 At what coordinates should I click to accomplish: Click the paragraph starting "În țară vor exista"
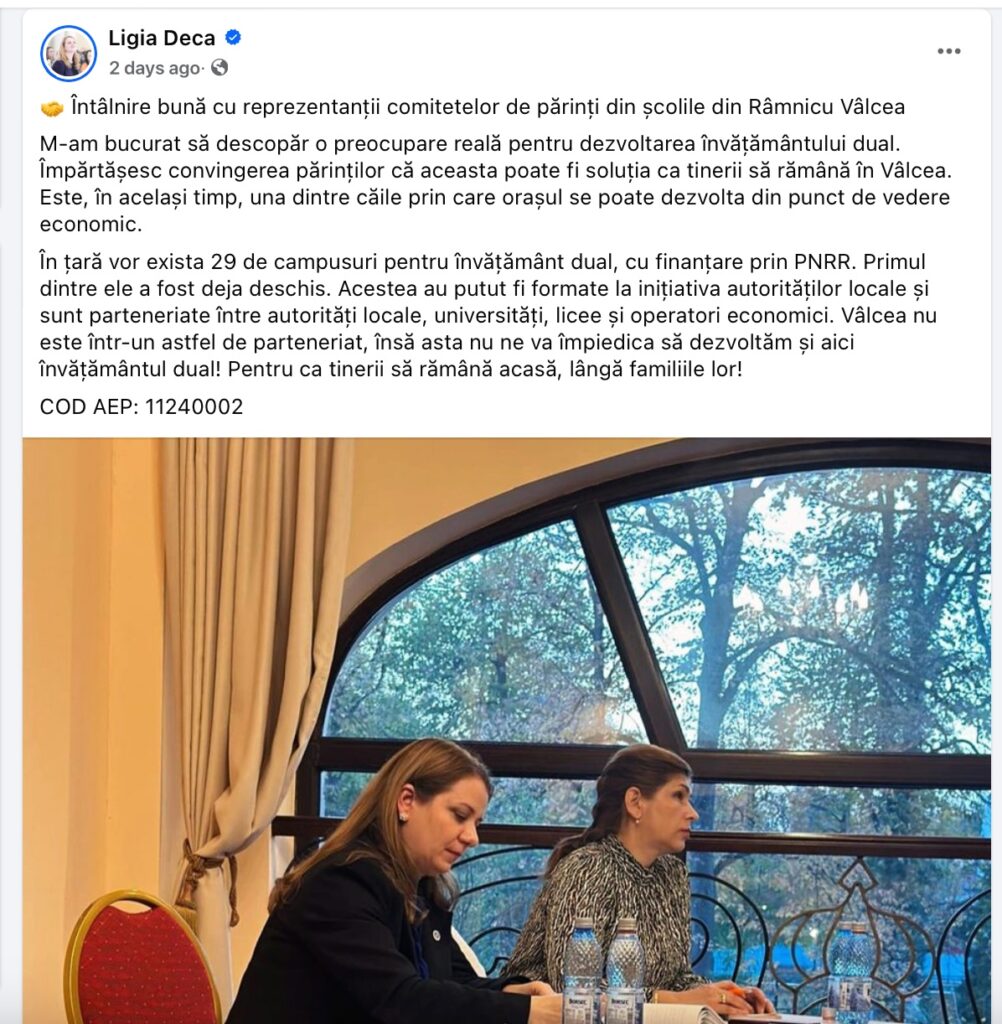click(x=489, y=315)
